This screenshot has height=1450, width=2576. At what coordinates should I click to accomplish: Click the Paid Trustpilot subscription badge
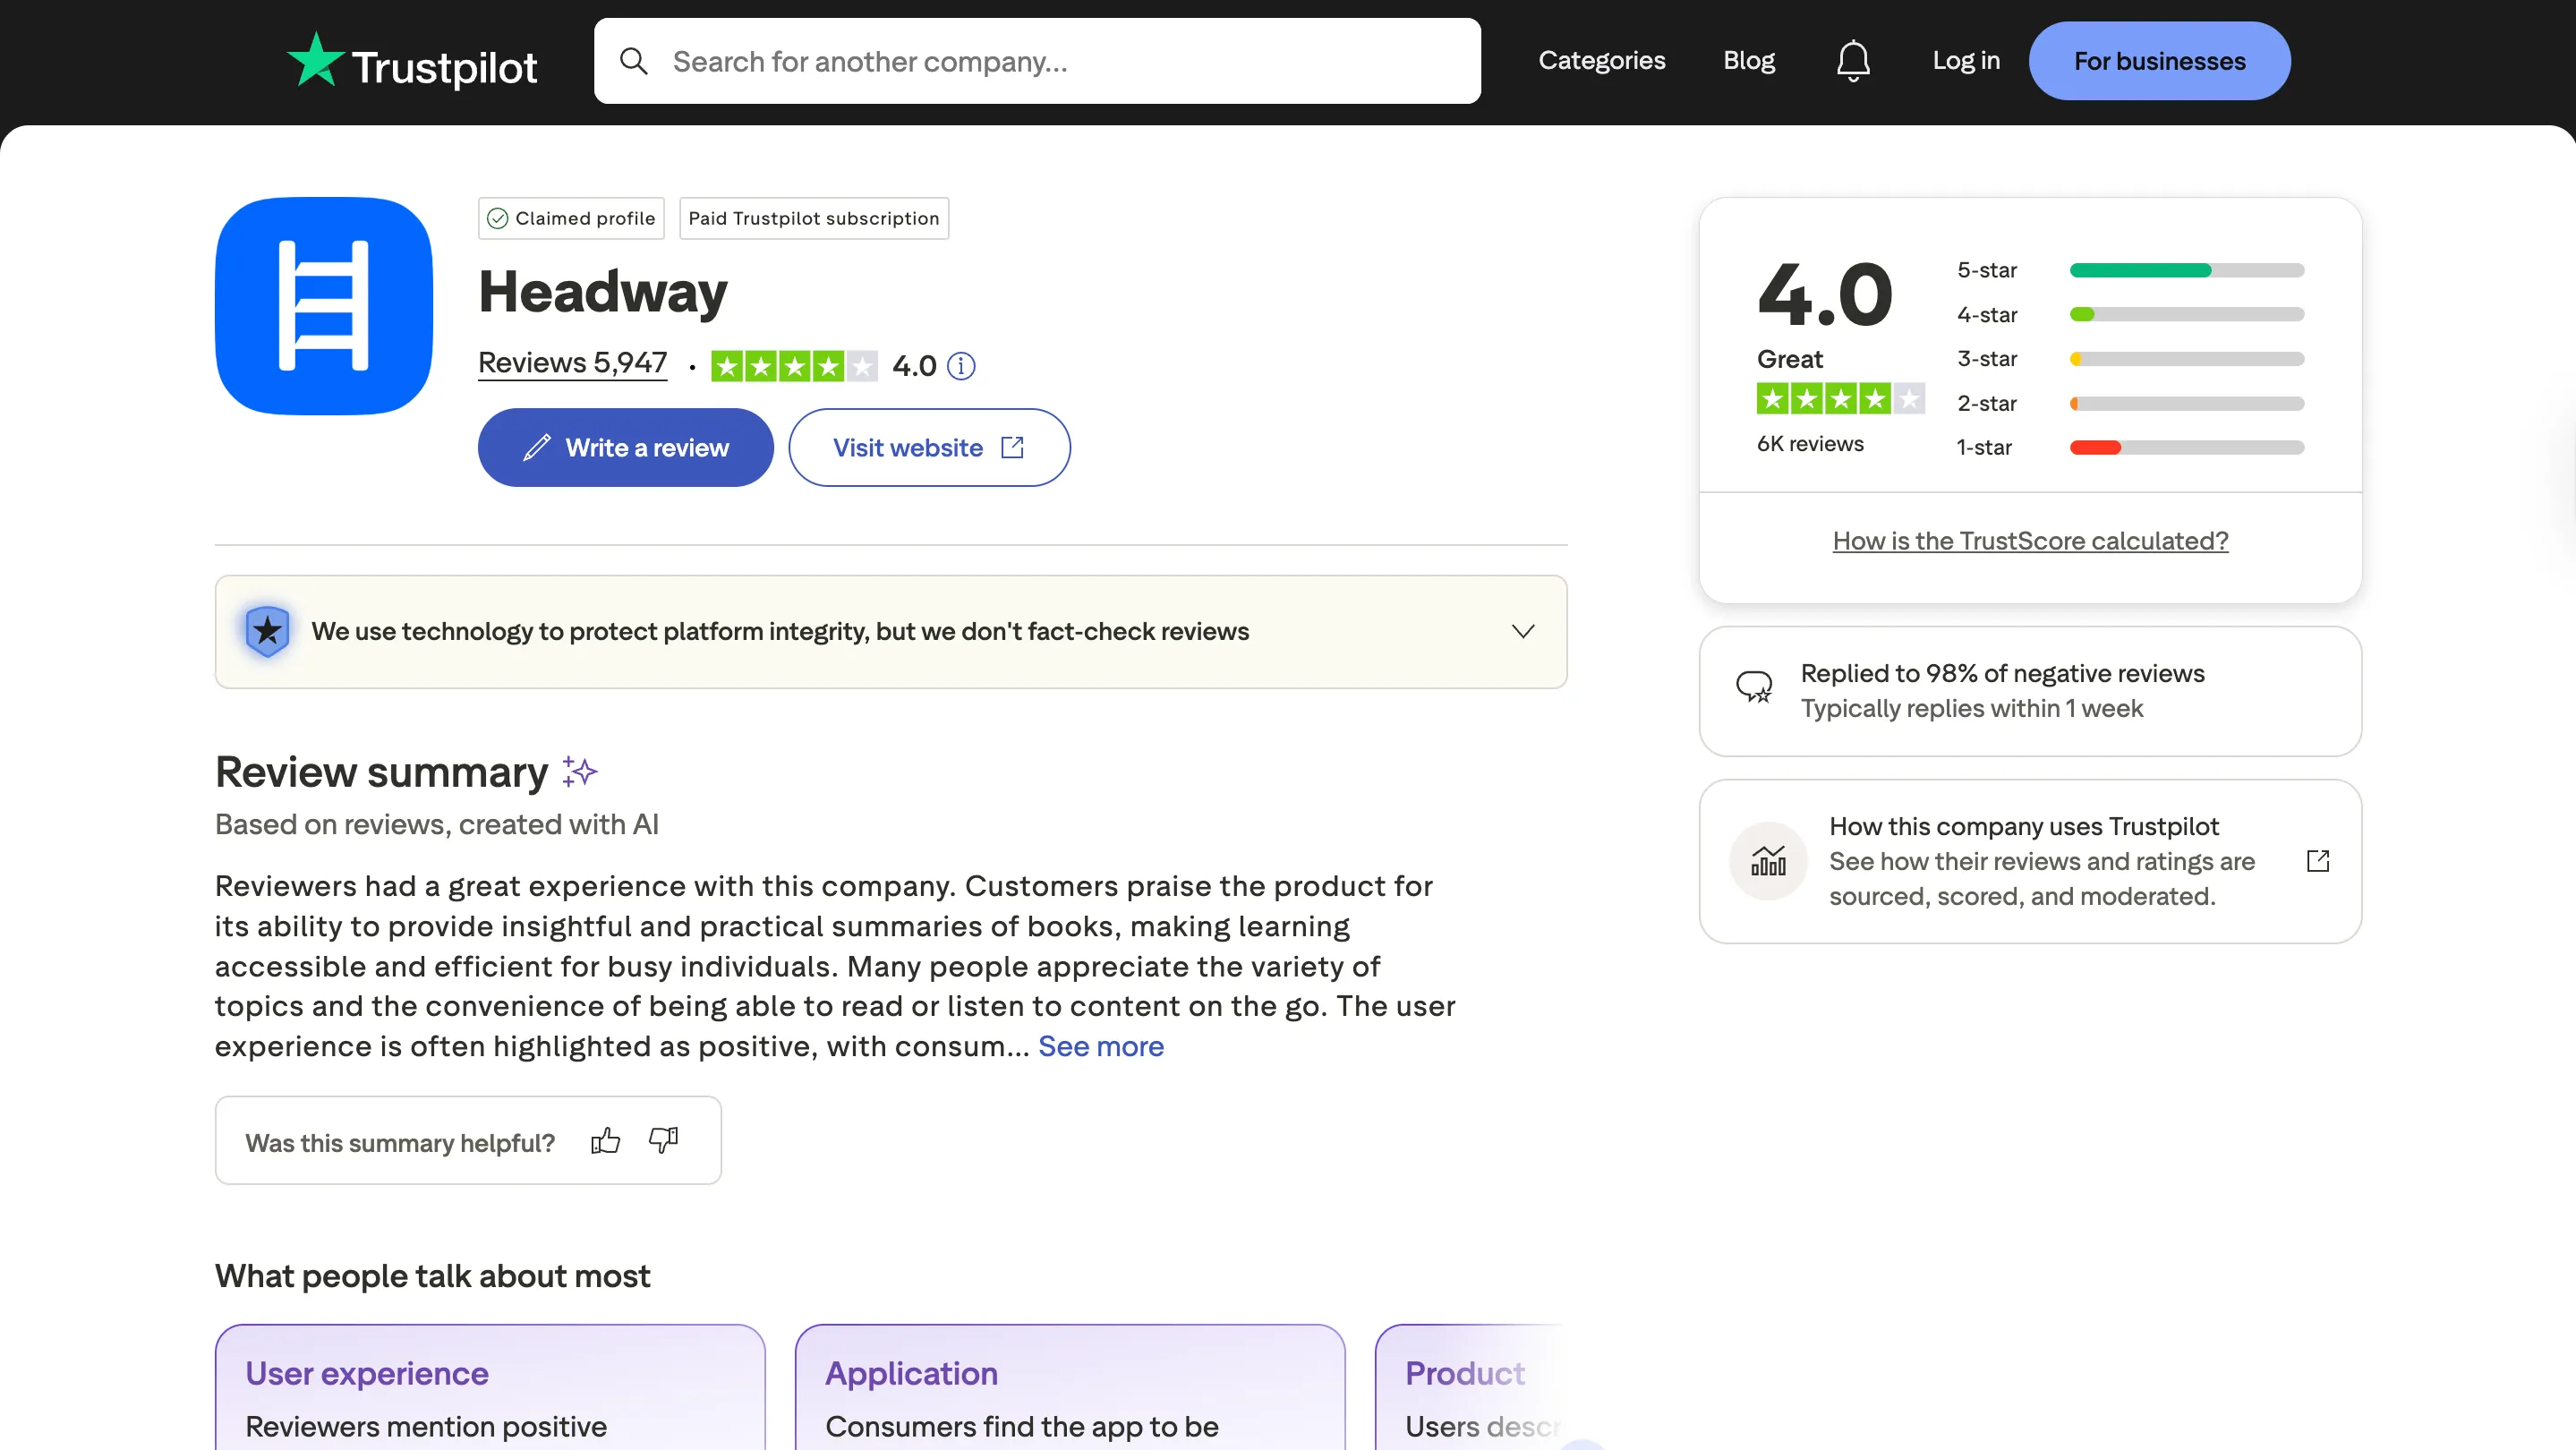814,219
